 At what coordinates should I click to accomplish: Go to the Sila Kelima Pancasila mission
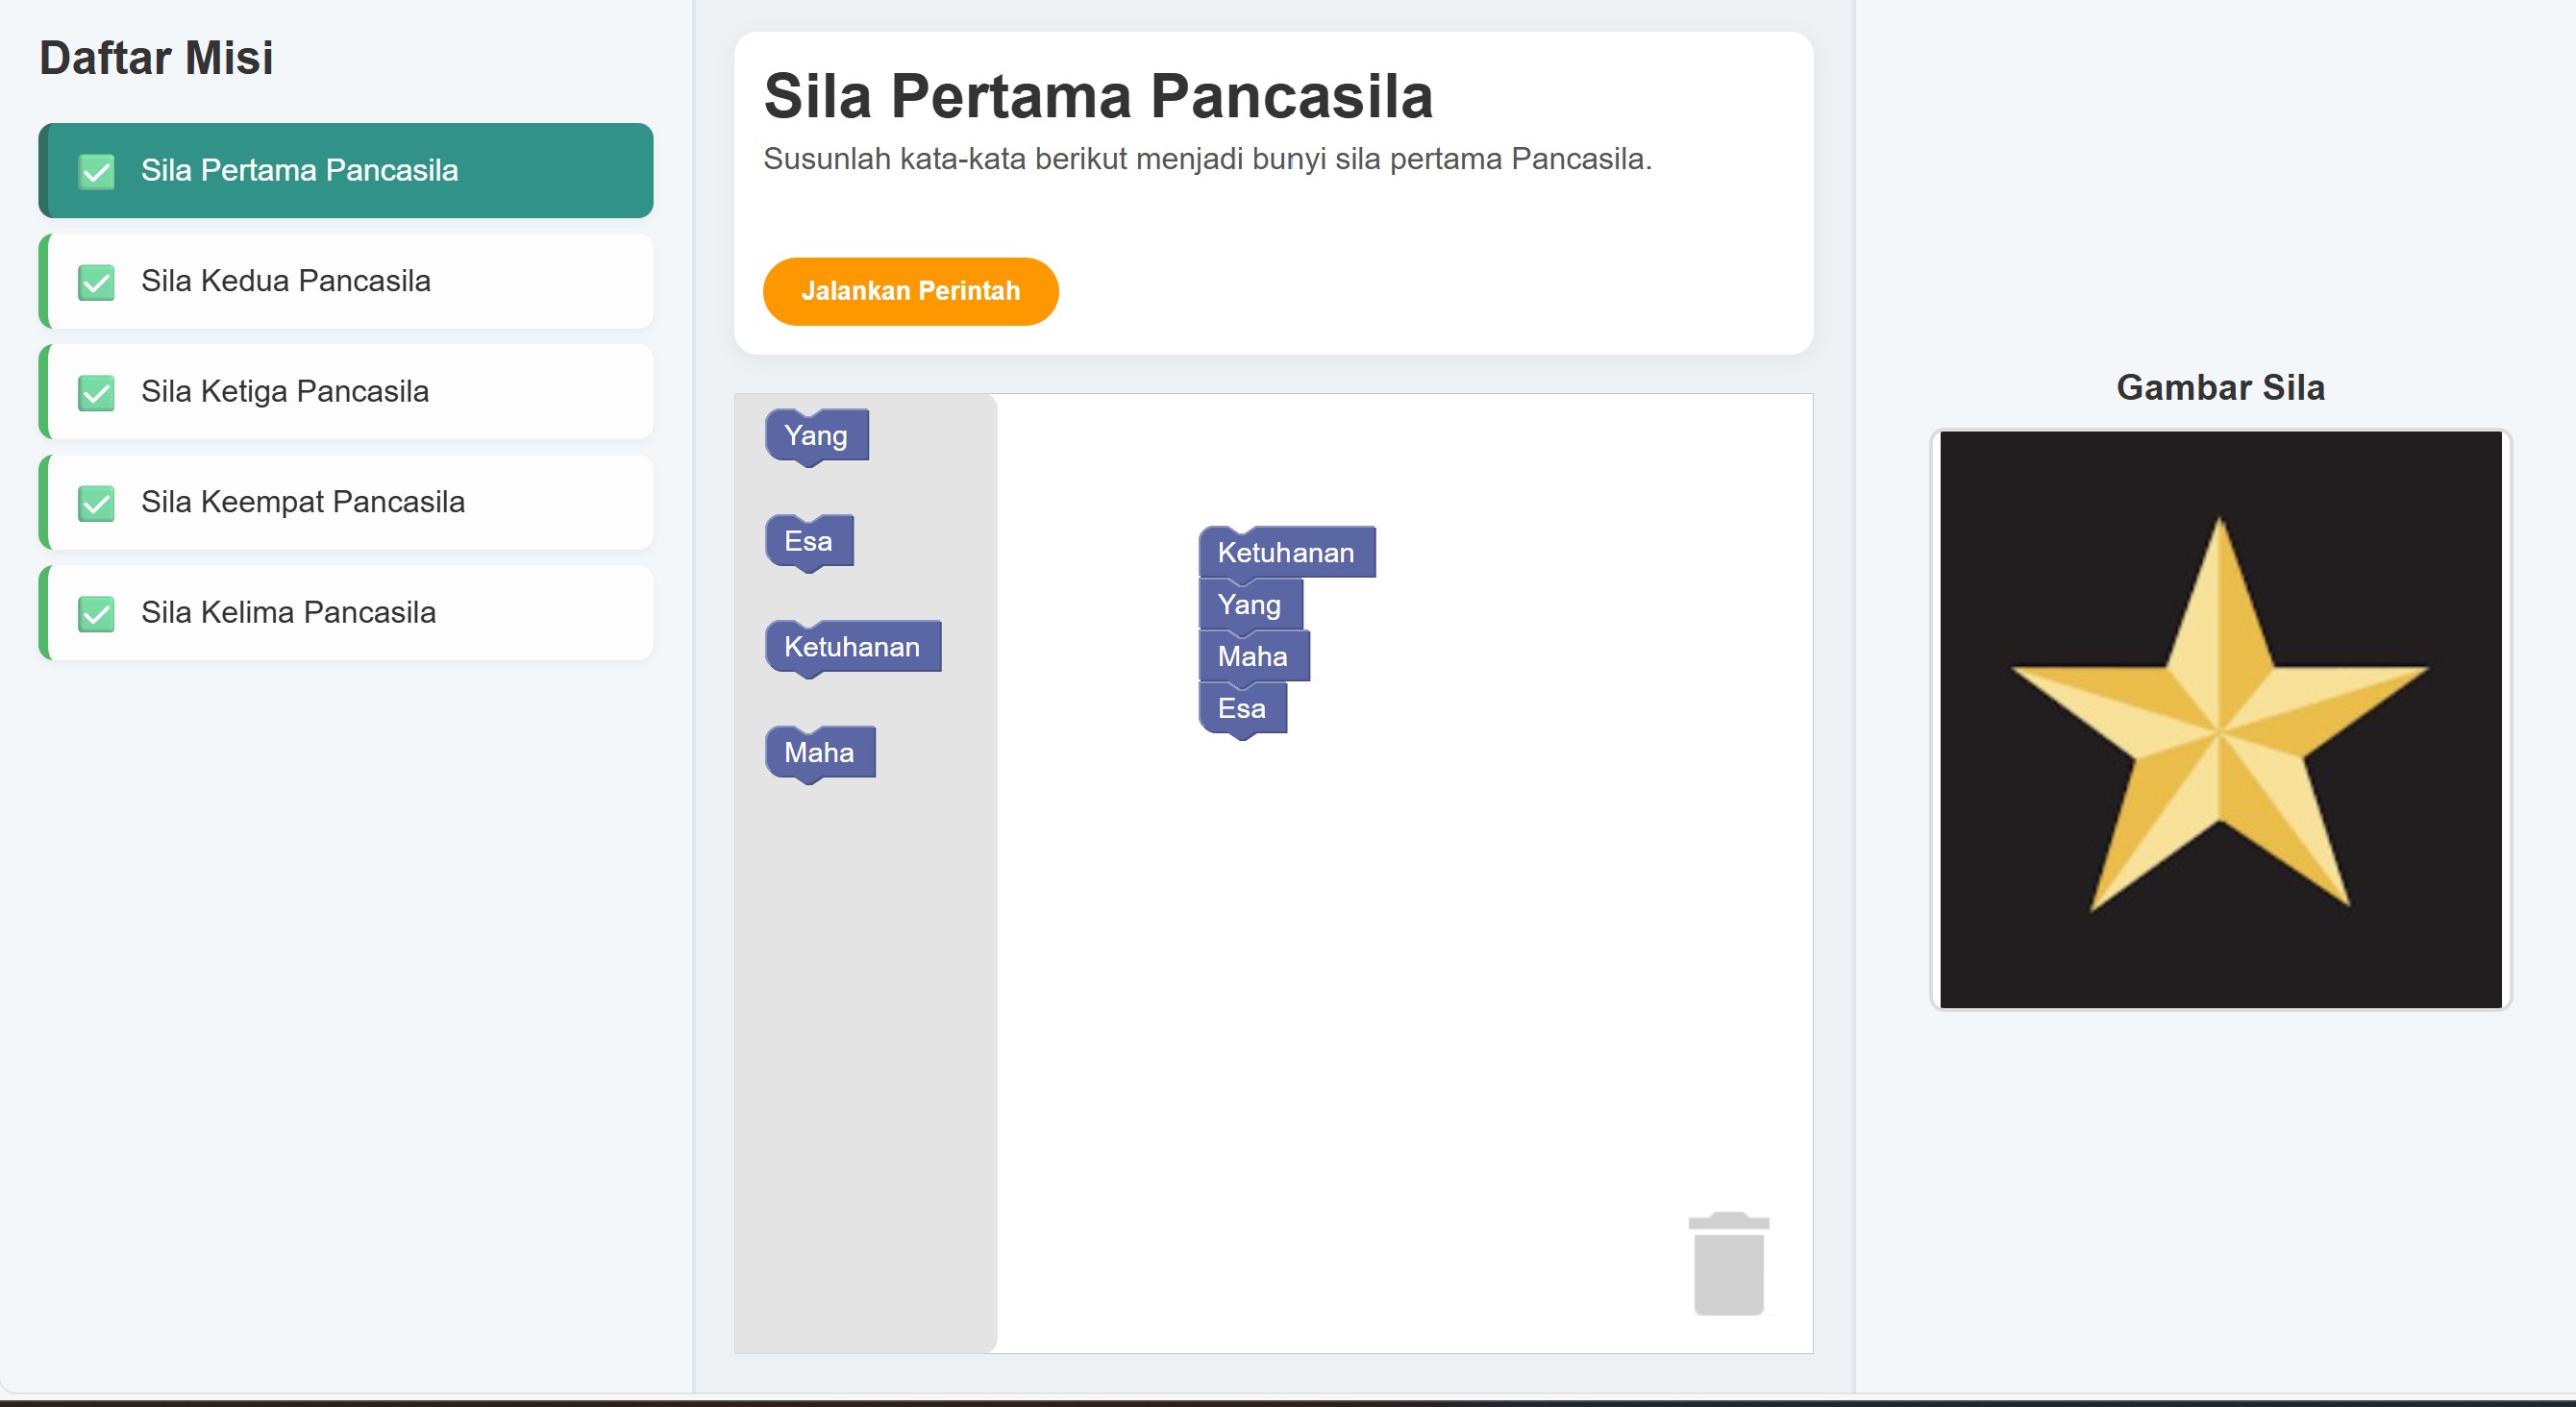tap(288, 613)
